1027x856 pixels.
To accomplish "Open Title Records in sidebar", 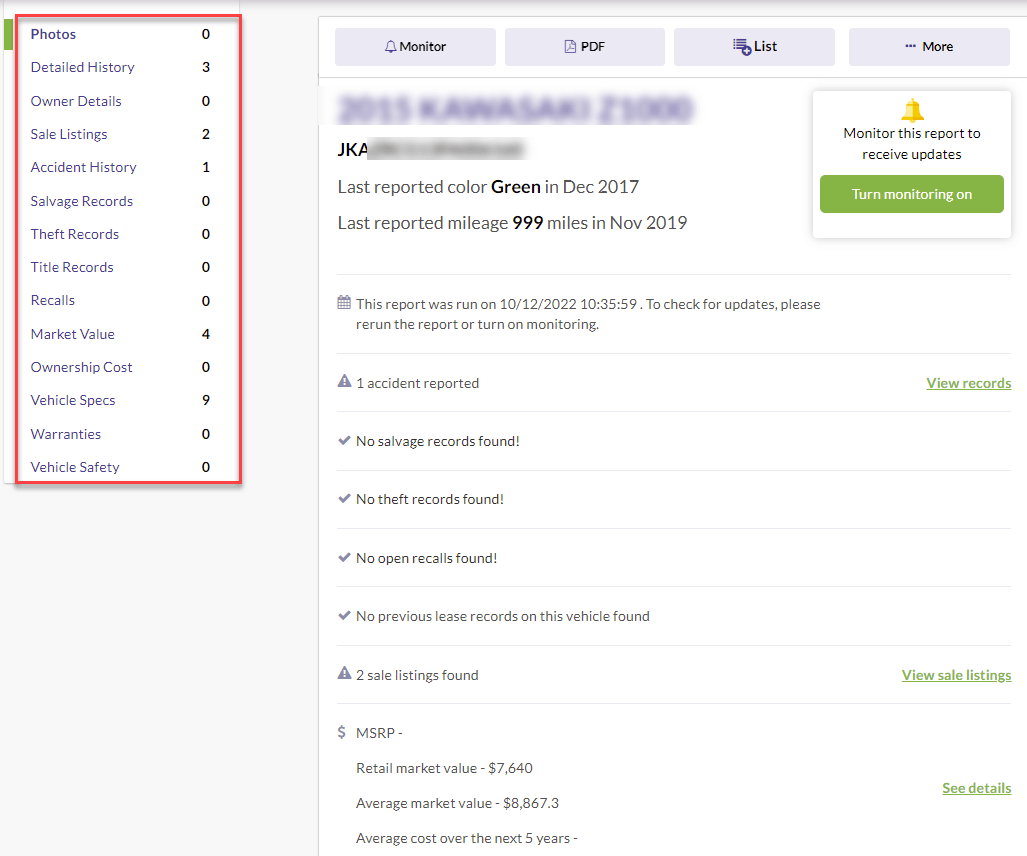I will 72,267.
